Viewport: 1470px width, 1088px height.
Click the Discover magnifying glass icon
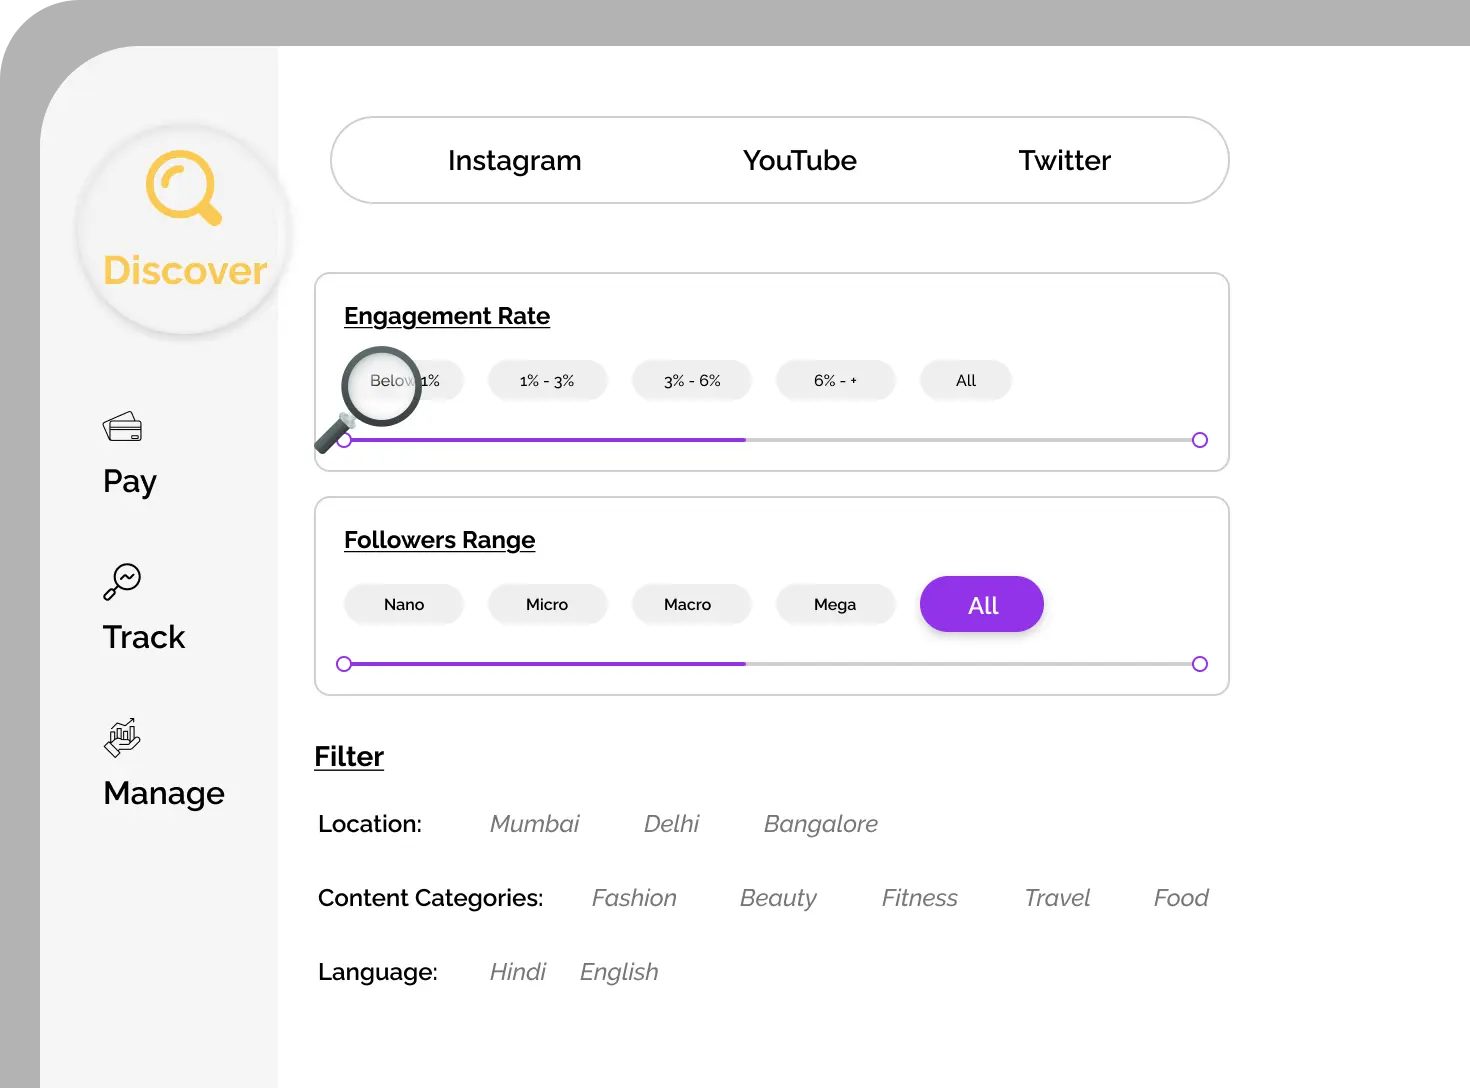(x=184, y=187)
